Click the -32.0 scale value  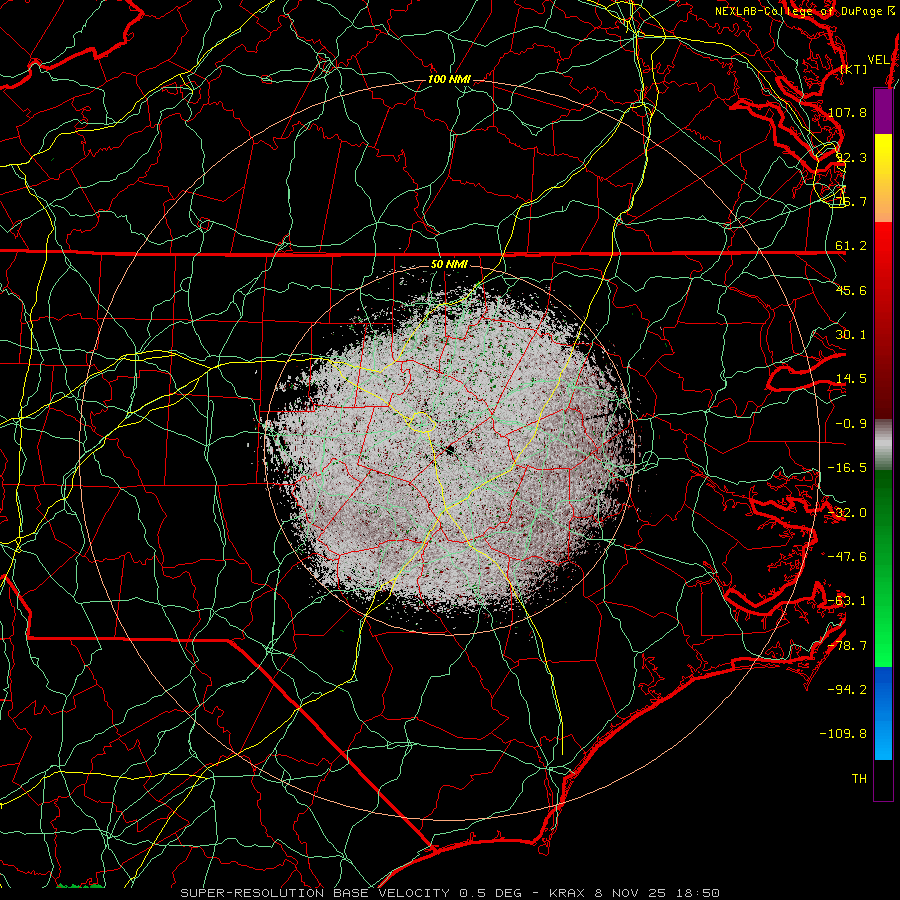point(847,513)
